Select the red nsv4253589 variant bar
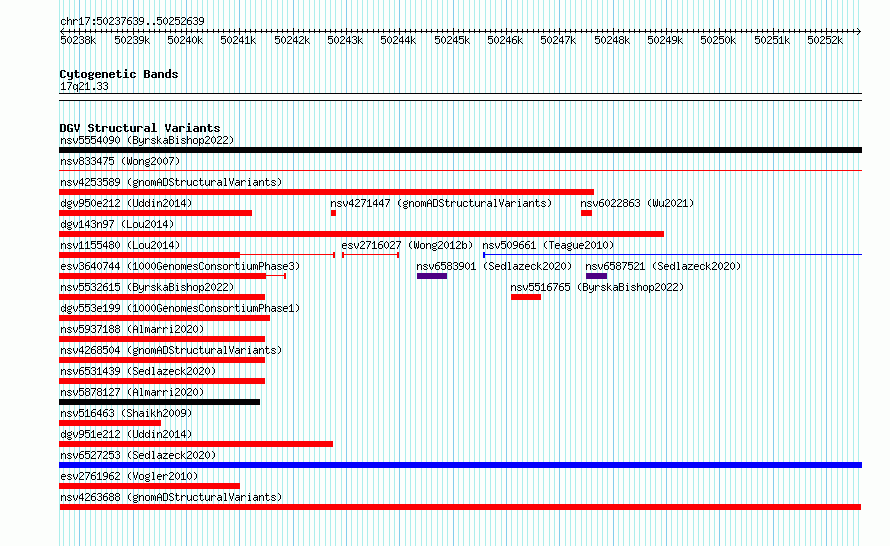Screen dimensions: 890x546 click(326, 192)
